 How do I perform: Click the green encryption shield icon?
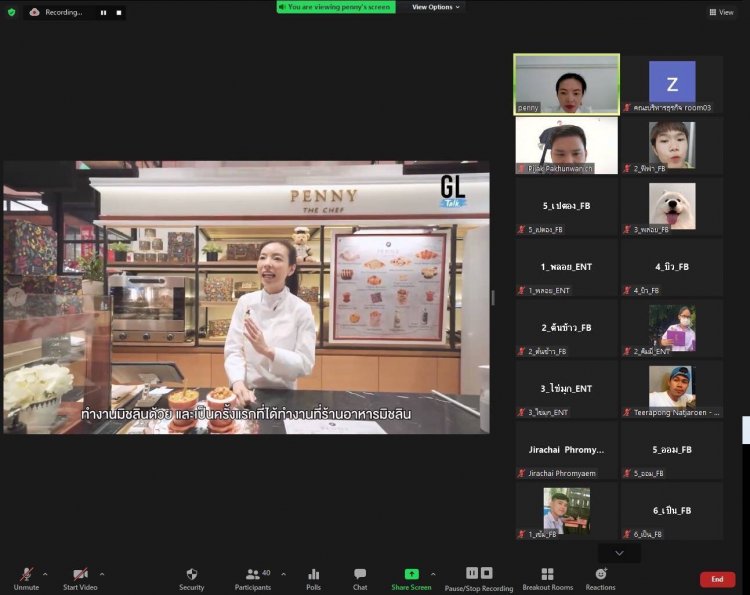tap(11, 12)
